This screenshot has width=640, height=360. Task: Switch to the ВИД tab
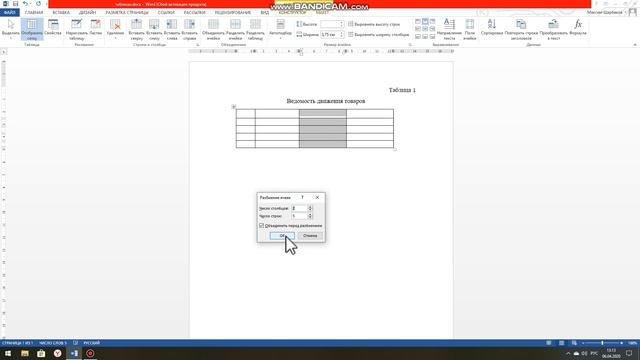tap(264, 13)
